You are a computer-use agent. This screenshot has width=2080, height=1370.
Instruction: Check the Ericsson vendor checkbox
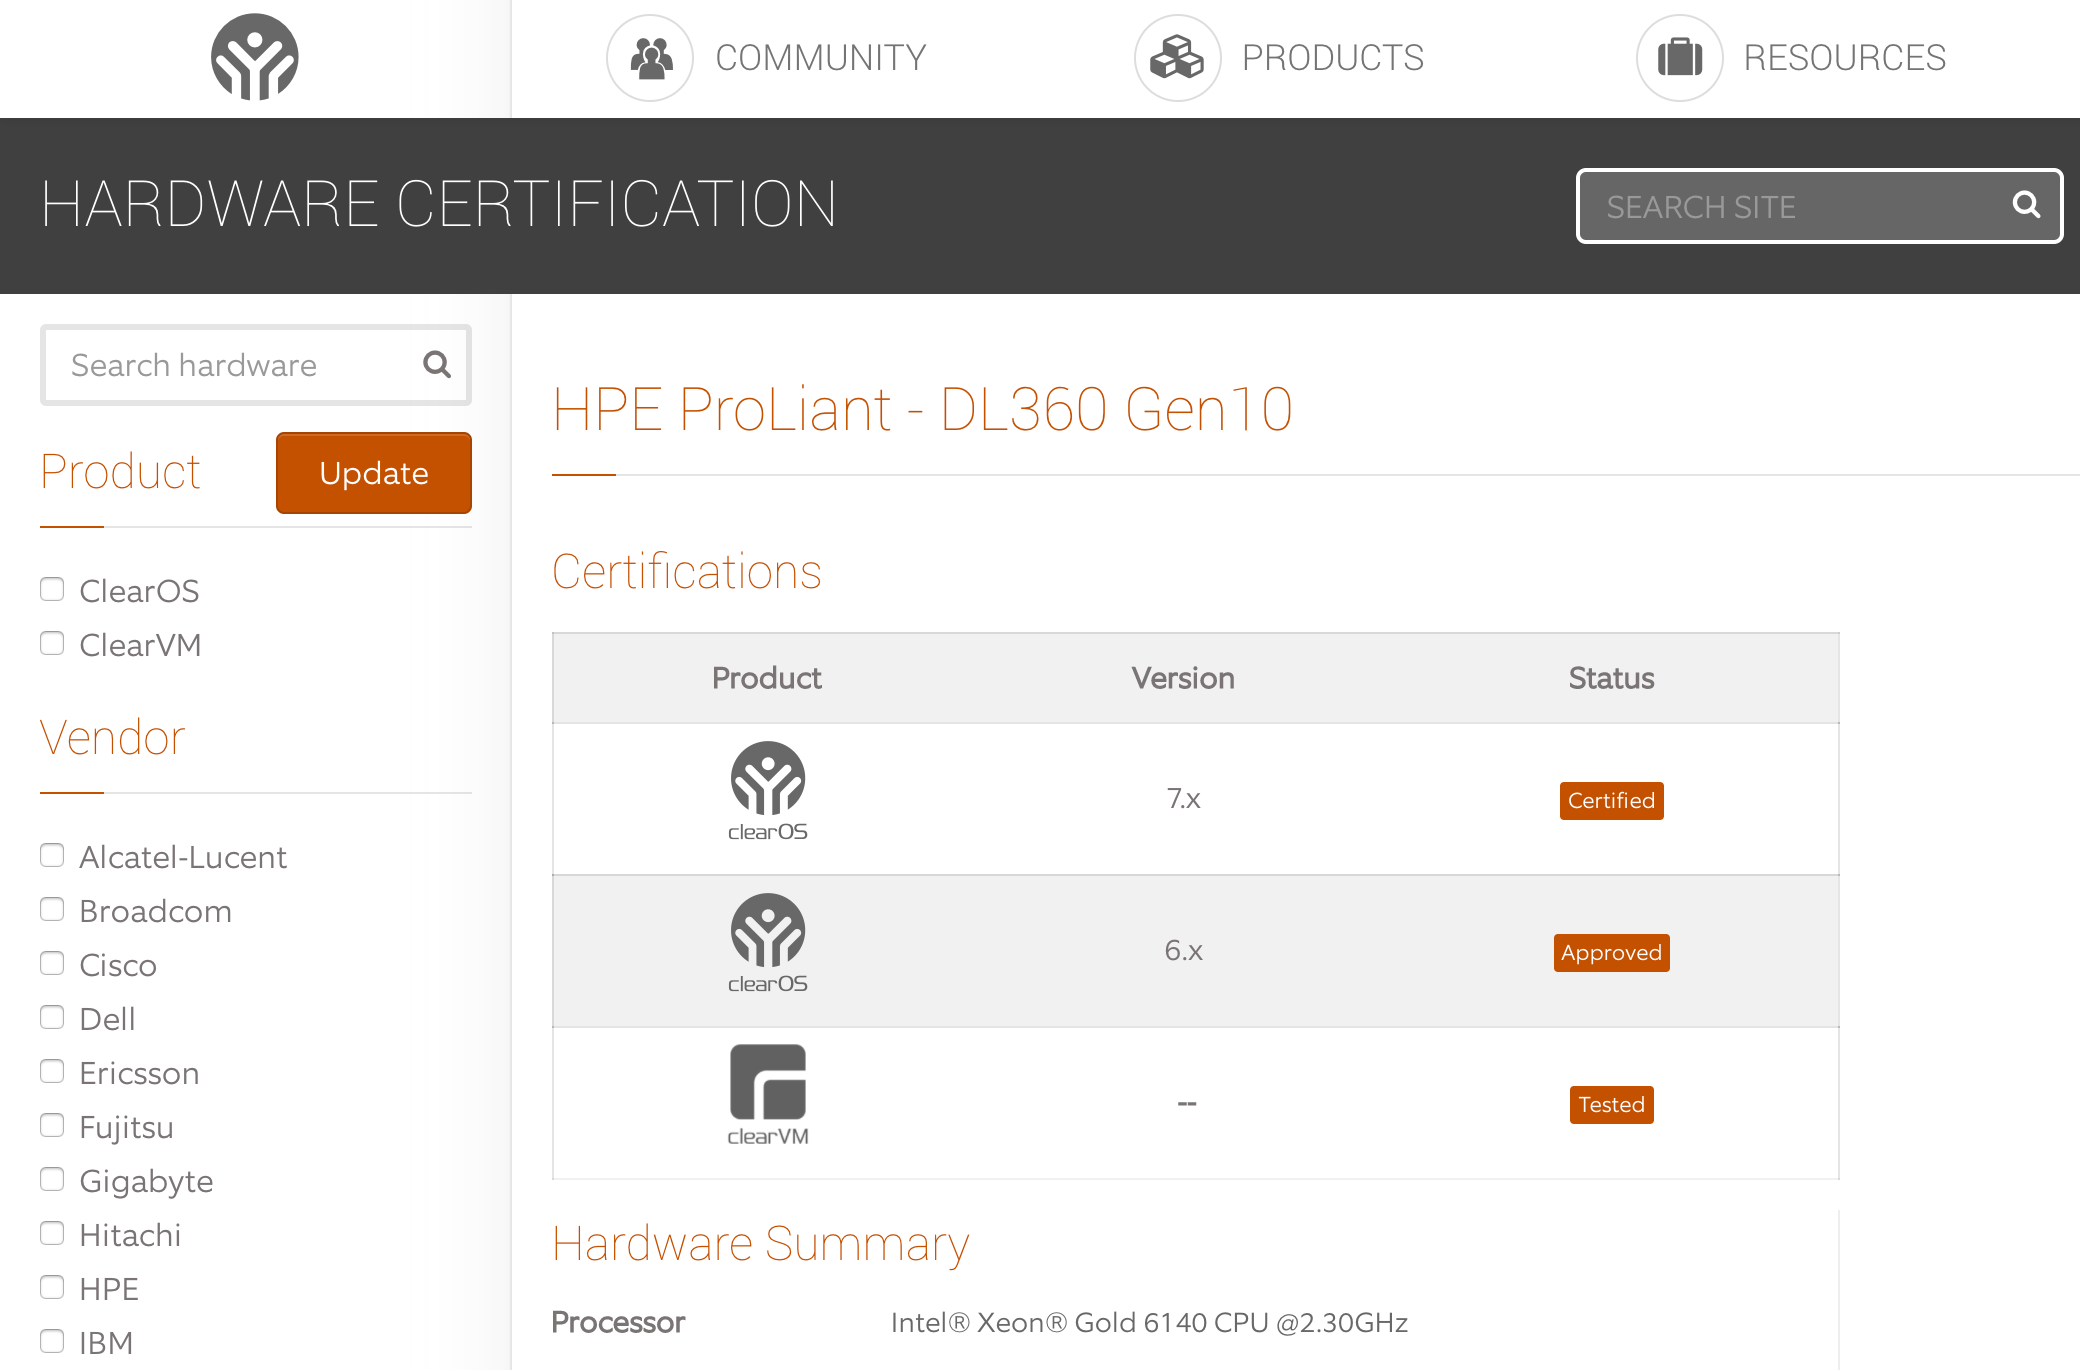pyautogui.click(x=52, y=1071)
